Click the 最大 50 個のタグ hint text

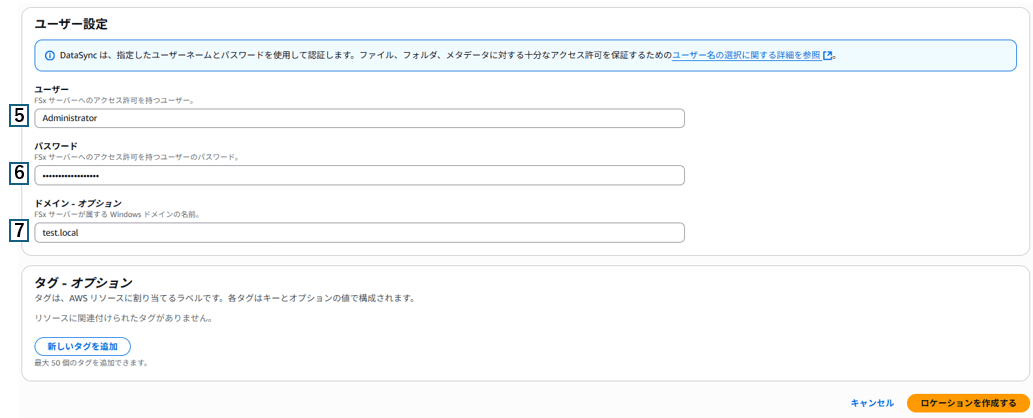click(91, 362)
